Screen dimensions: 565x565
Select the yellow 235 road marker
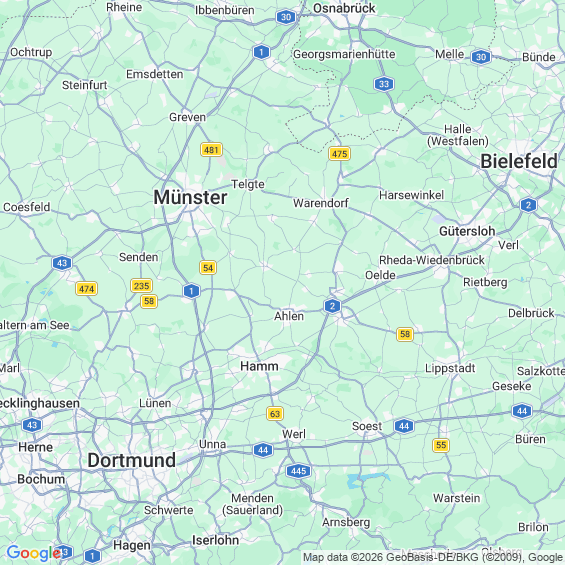pyautogui.click(x=141, y=286)
